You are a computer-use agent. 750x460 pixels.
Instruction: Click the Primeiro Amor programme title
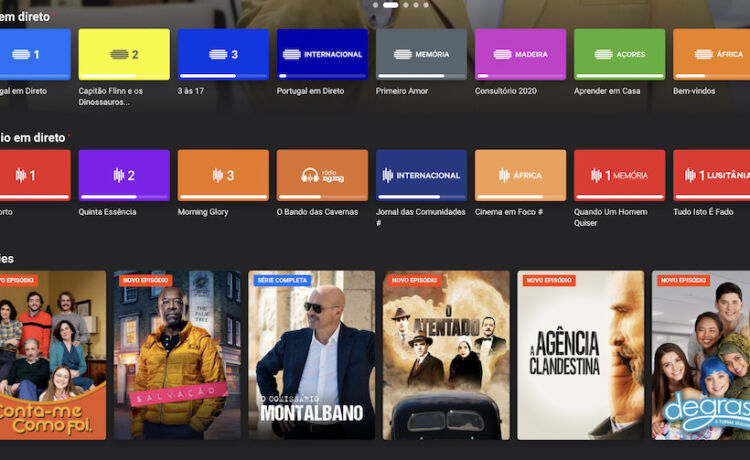(402, 91)
